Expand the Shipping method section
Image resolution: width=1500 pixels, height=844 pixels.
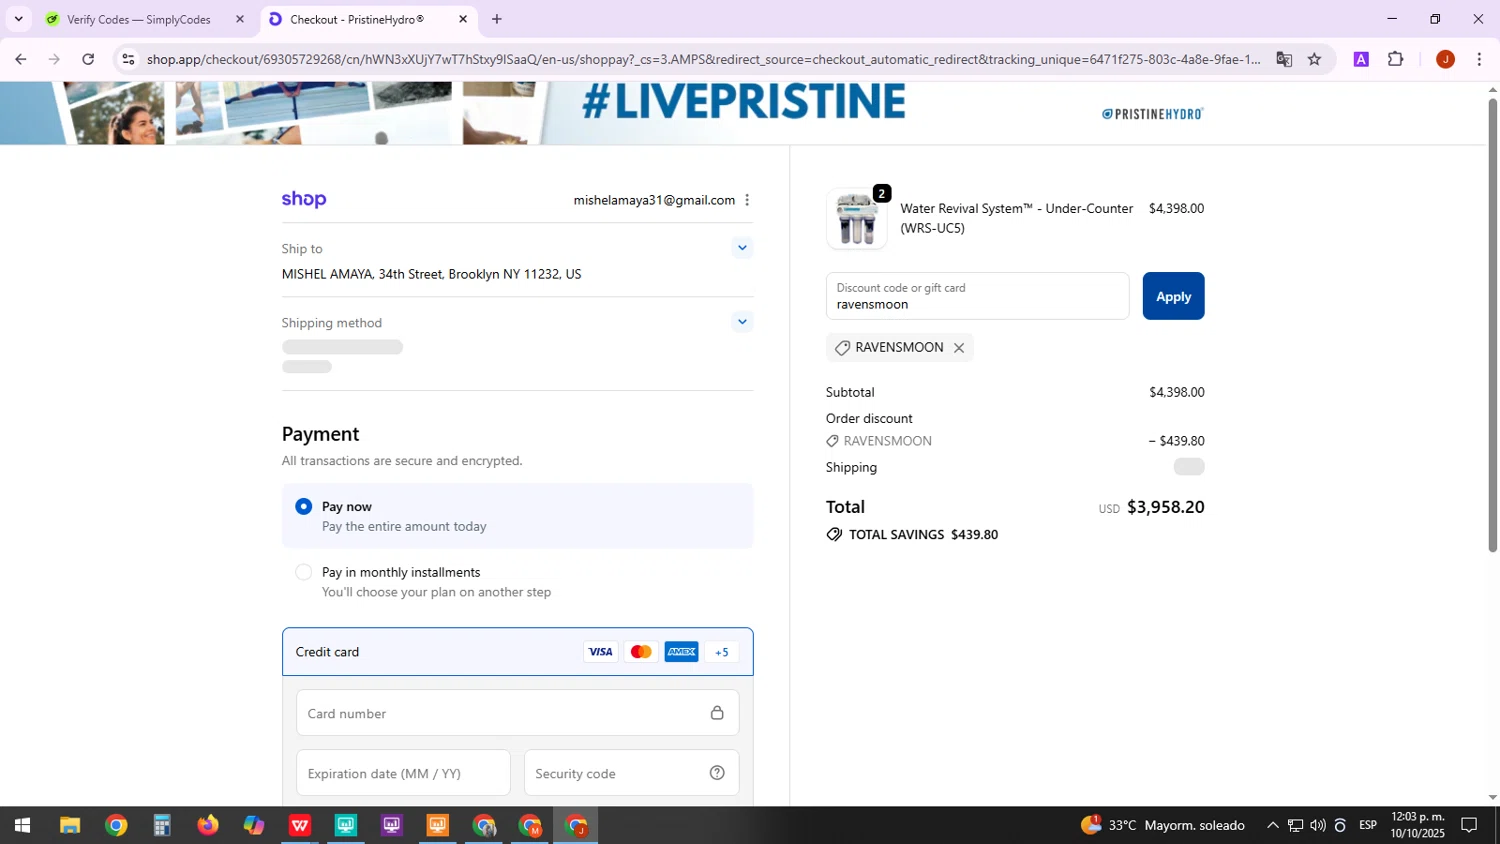pos(742,322)
